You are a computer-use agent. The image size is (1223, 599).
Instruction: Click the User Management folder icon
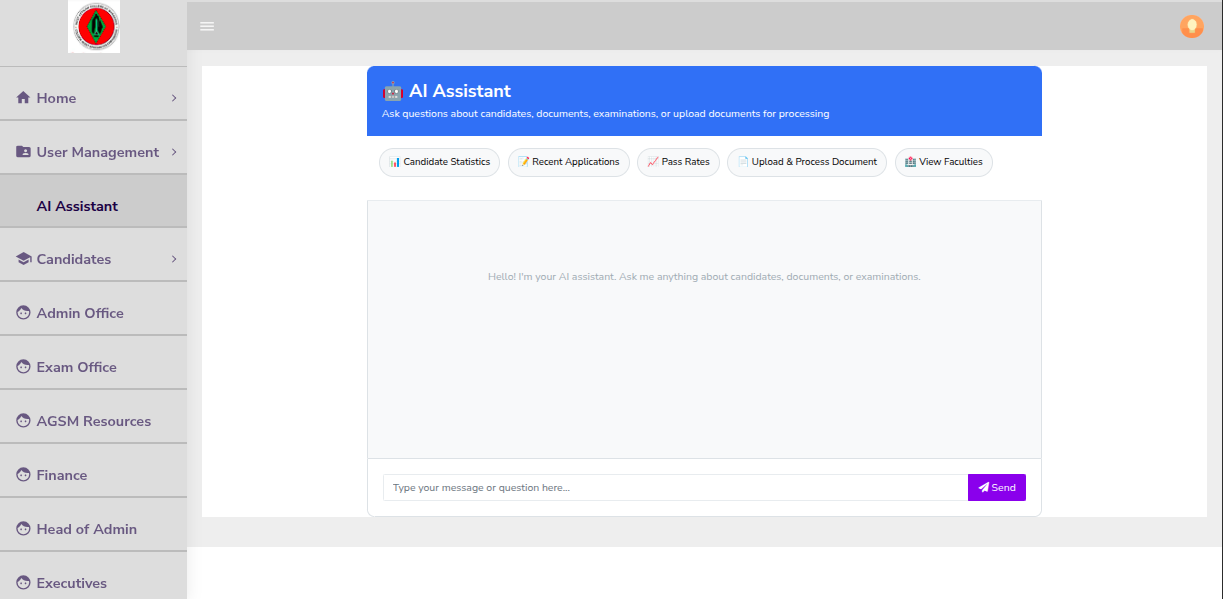pyautogui.click(x=23, y=152)
